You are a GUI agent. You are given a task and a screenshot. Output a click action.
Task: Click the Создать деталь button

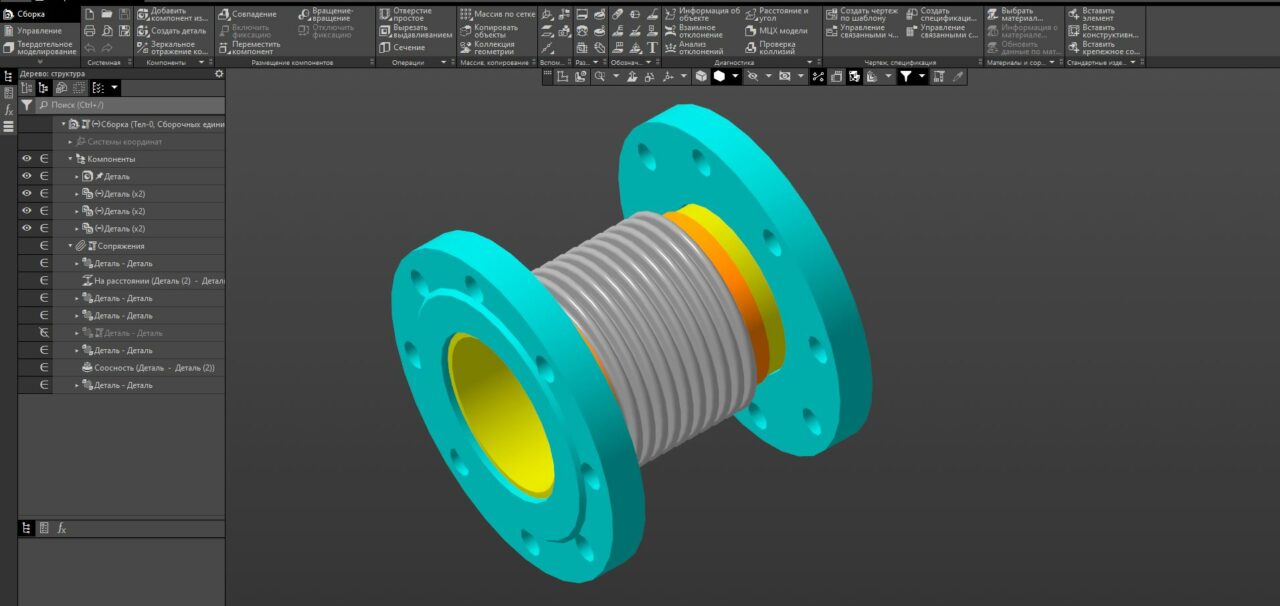tap(171, 31)
